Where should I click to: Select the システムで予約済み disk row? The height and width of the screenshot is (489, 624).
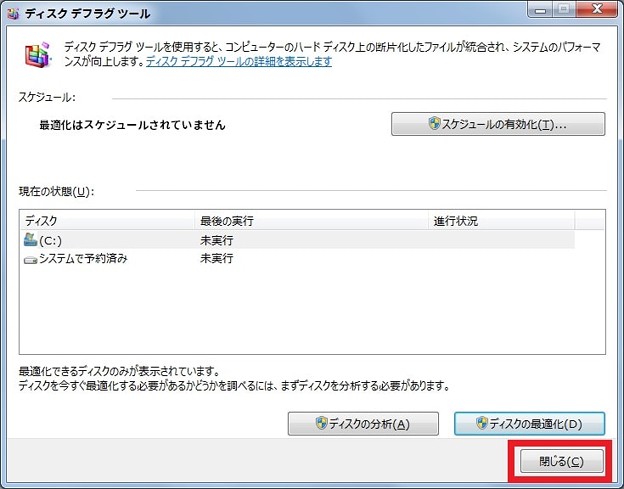[297, 259]
